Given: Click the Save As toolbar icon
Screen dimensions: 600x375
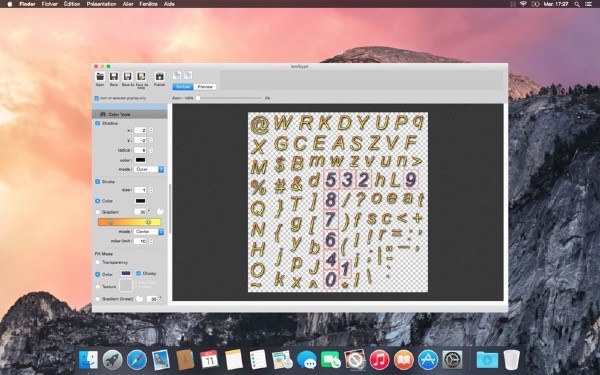Looking at the screenshot, I should coord(127,77).
